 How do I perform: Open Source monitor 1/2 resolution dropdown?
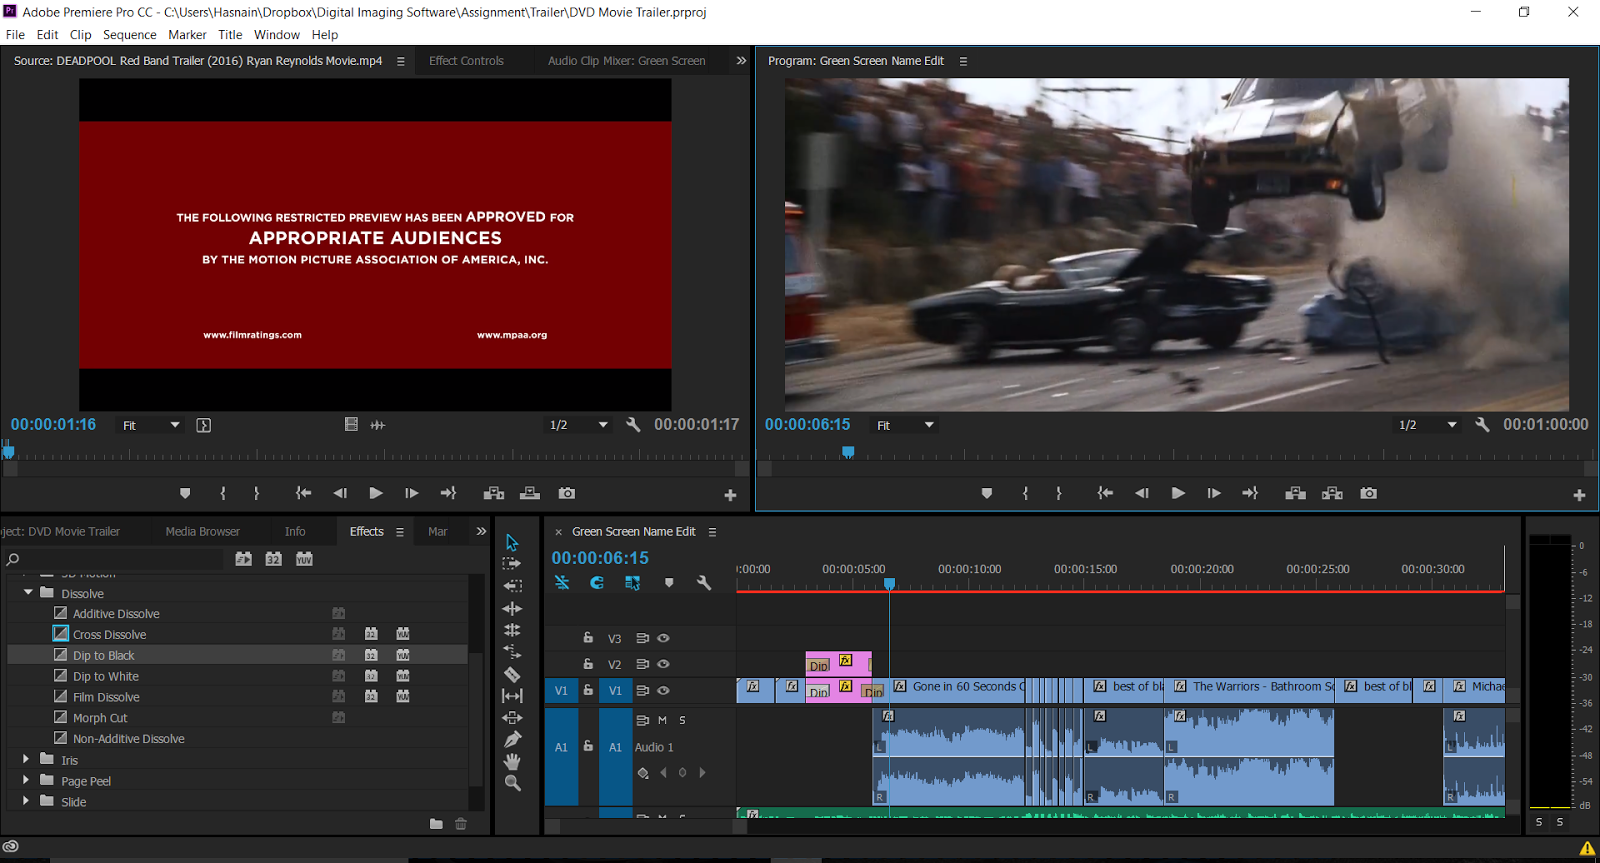tap(578, 425)
